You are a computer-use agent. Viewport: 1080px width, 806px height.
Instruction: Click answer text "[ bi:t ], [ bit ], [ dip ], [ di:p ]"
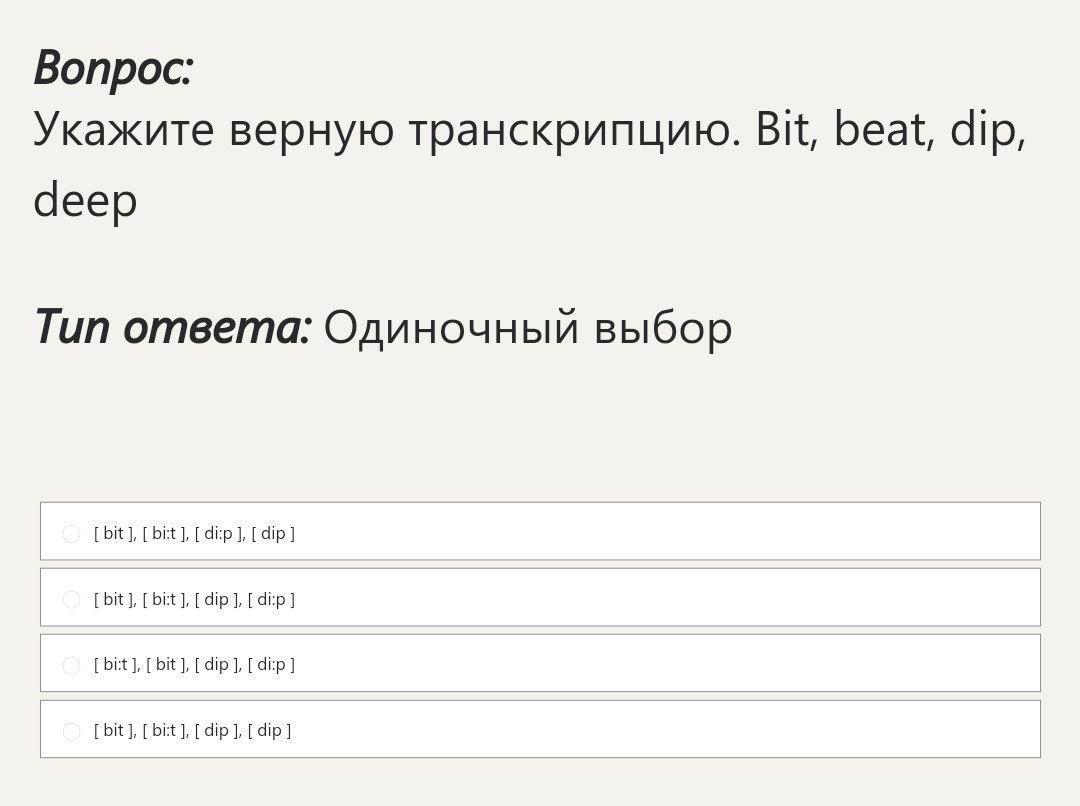194,665
